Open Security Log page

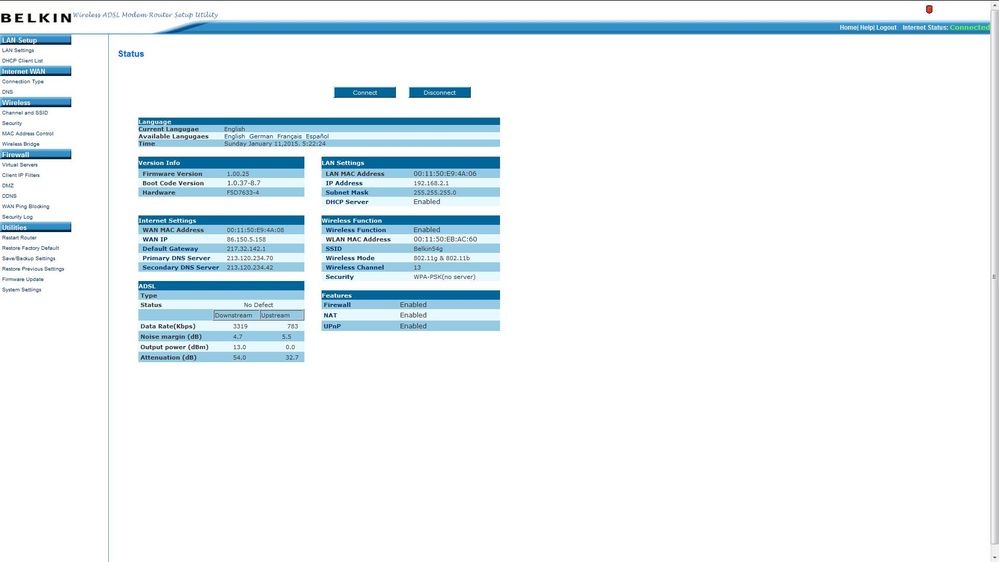[x=17, y=217]
